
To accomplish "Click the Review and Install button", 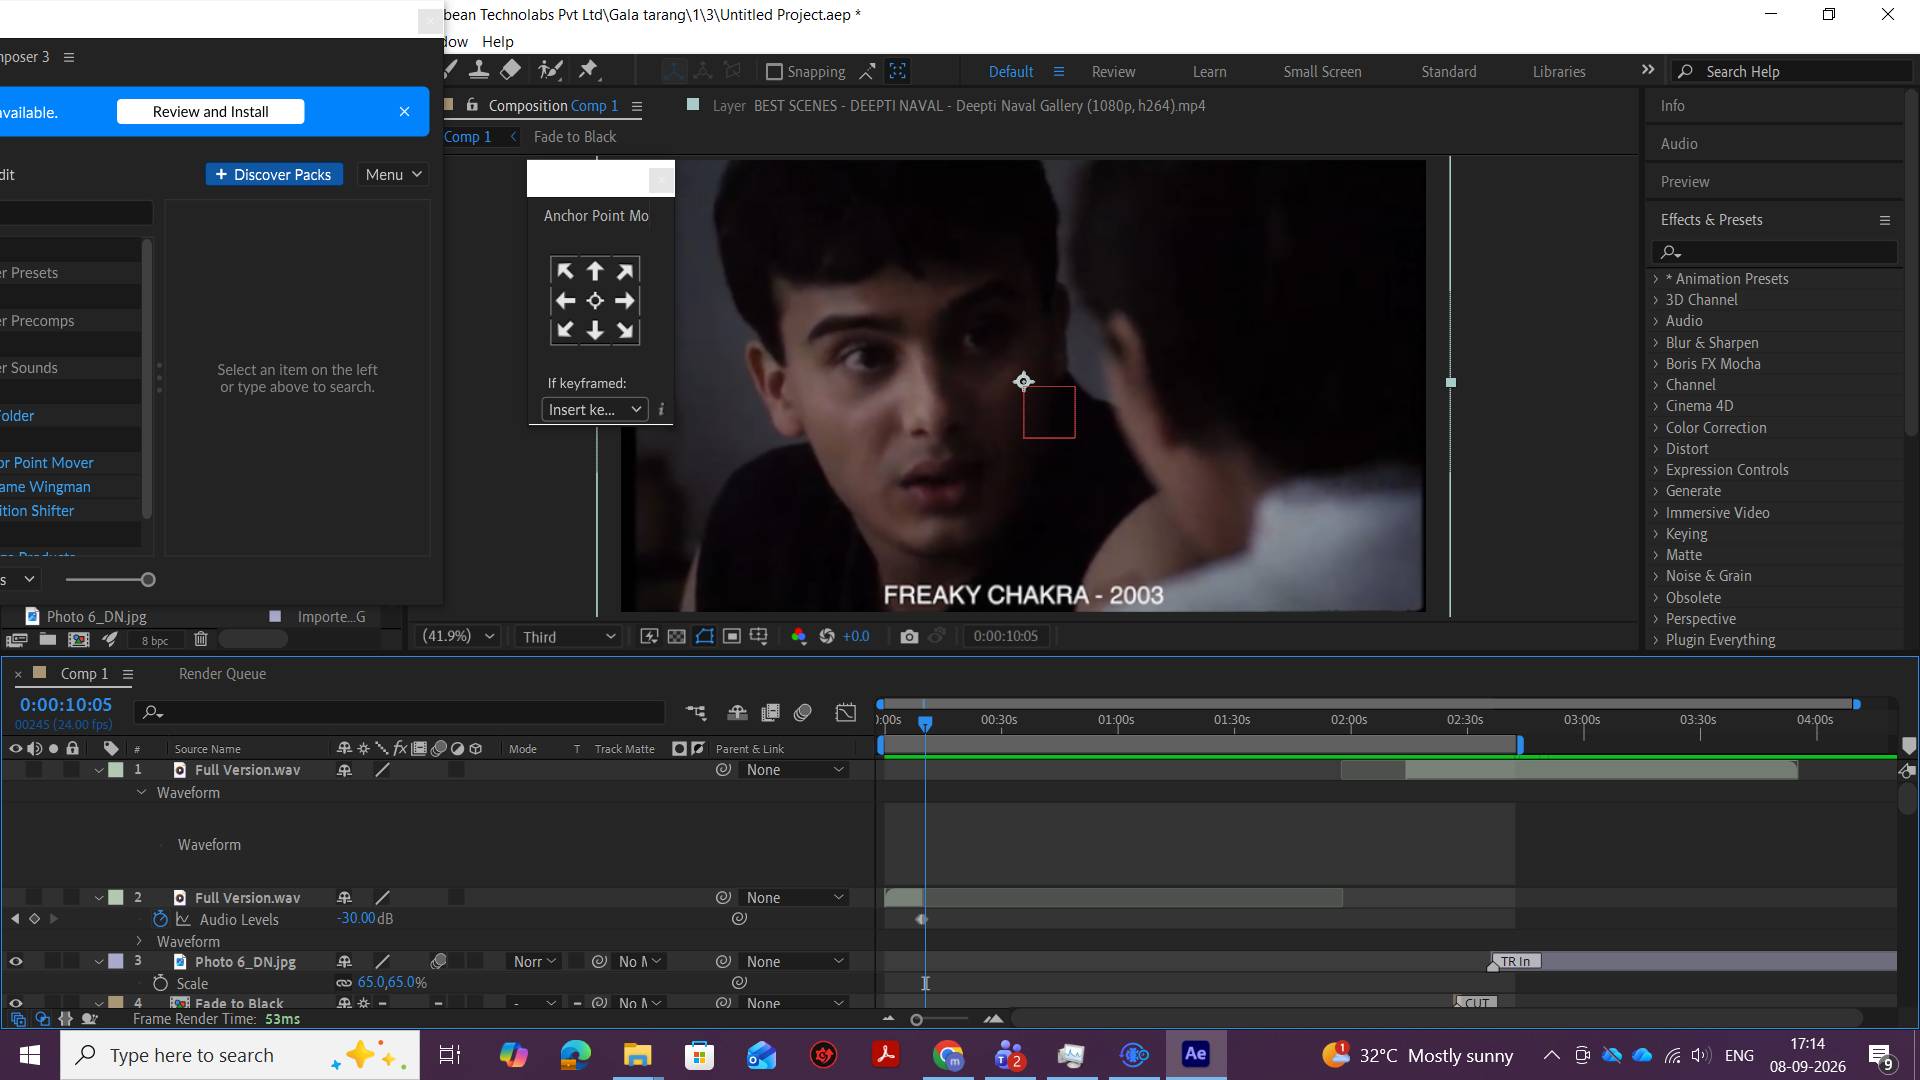I will (210, 112).
